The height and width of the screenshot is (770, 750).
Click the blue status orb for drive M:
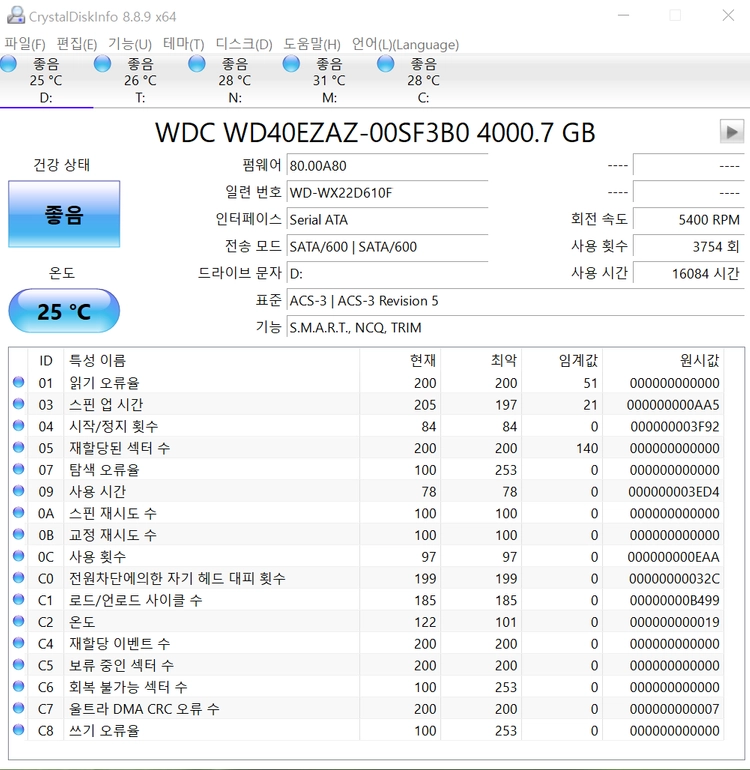coord(291,64)
